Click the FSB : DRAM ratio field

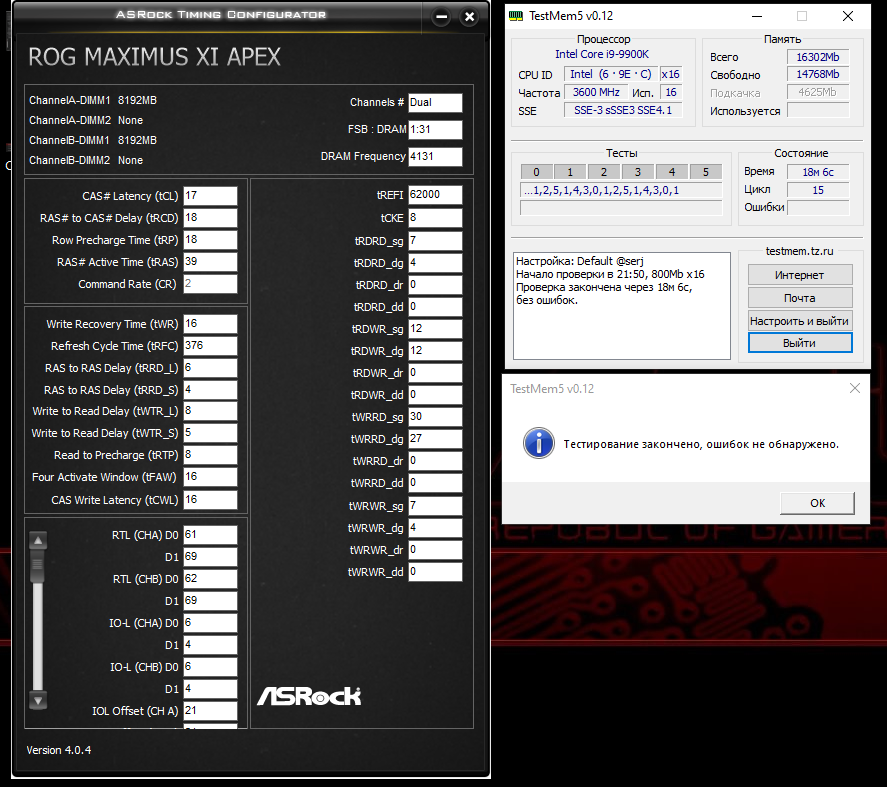point(435,130)
